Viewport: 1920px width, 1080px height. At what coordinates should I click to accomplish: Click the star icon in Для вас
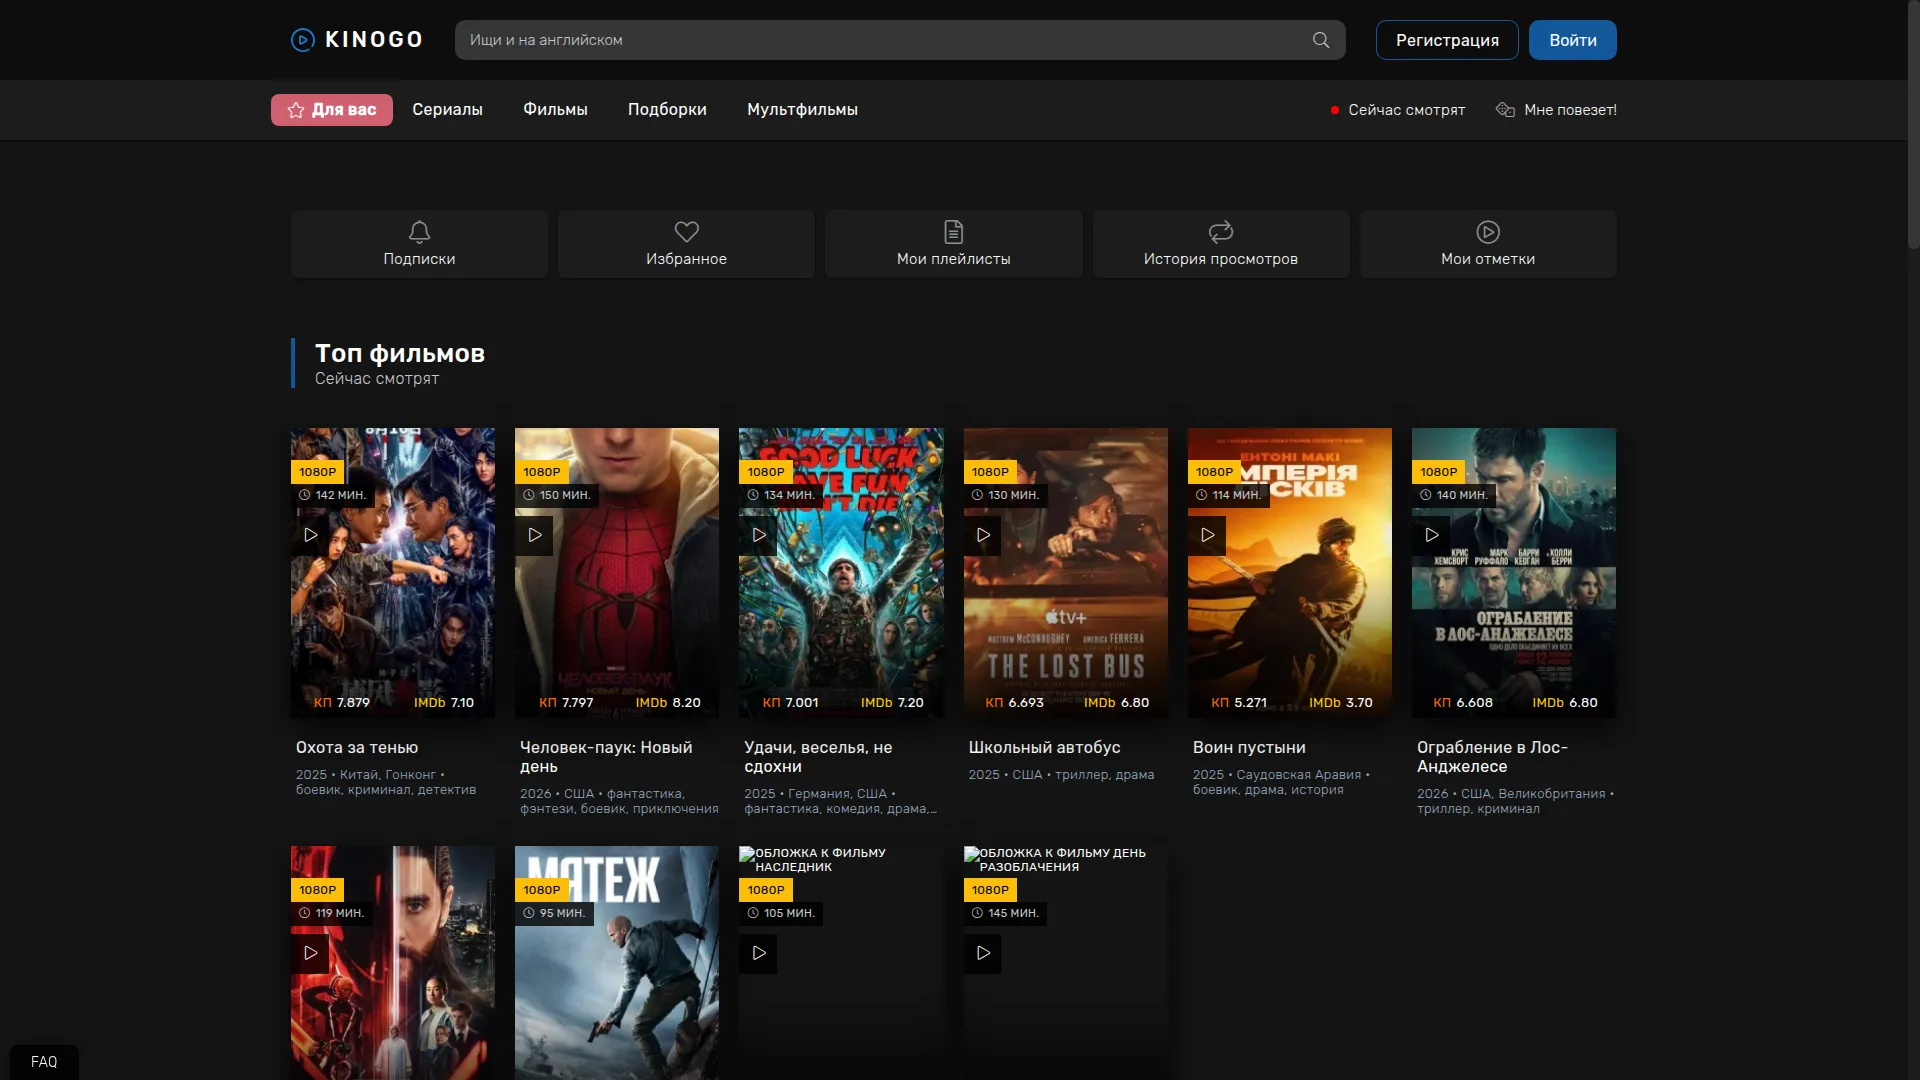tap(296, 110)
